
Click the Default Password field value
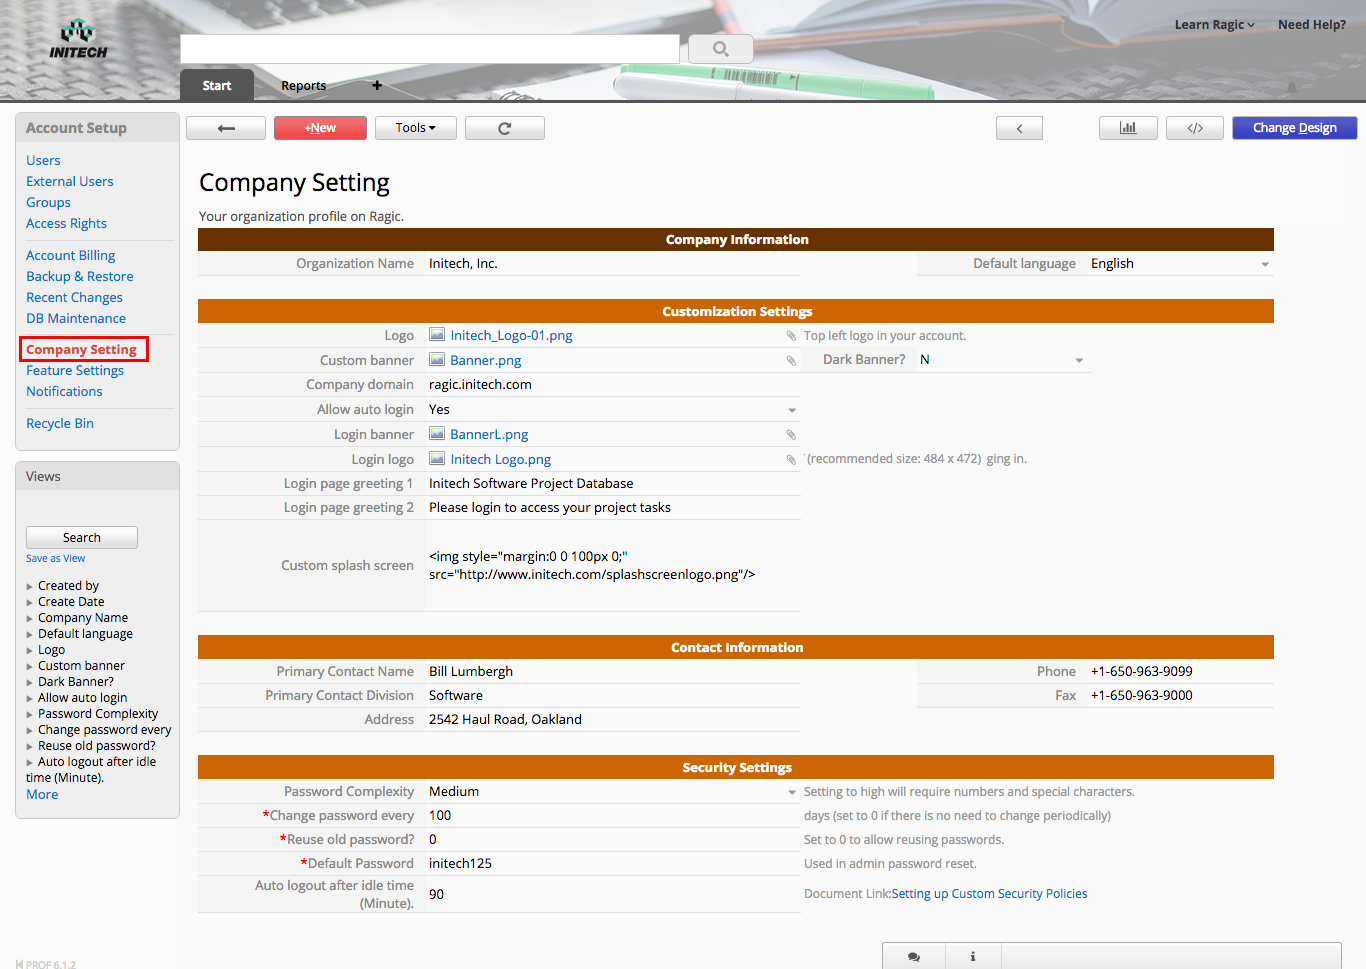(613, 864)
